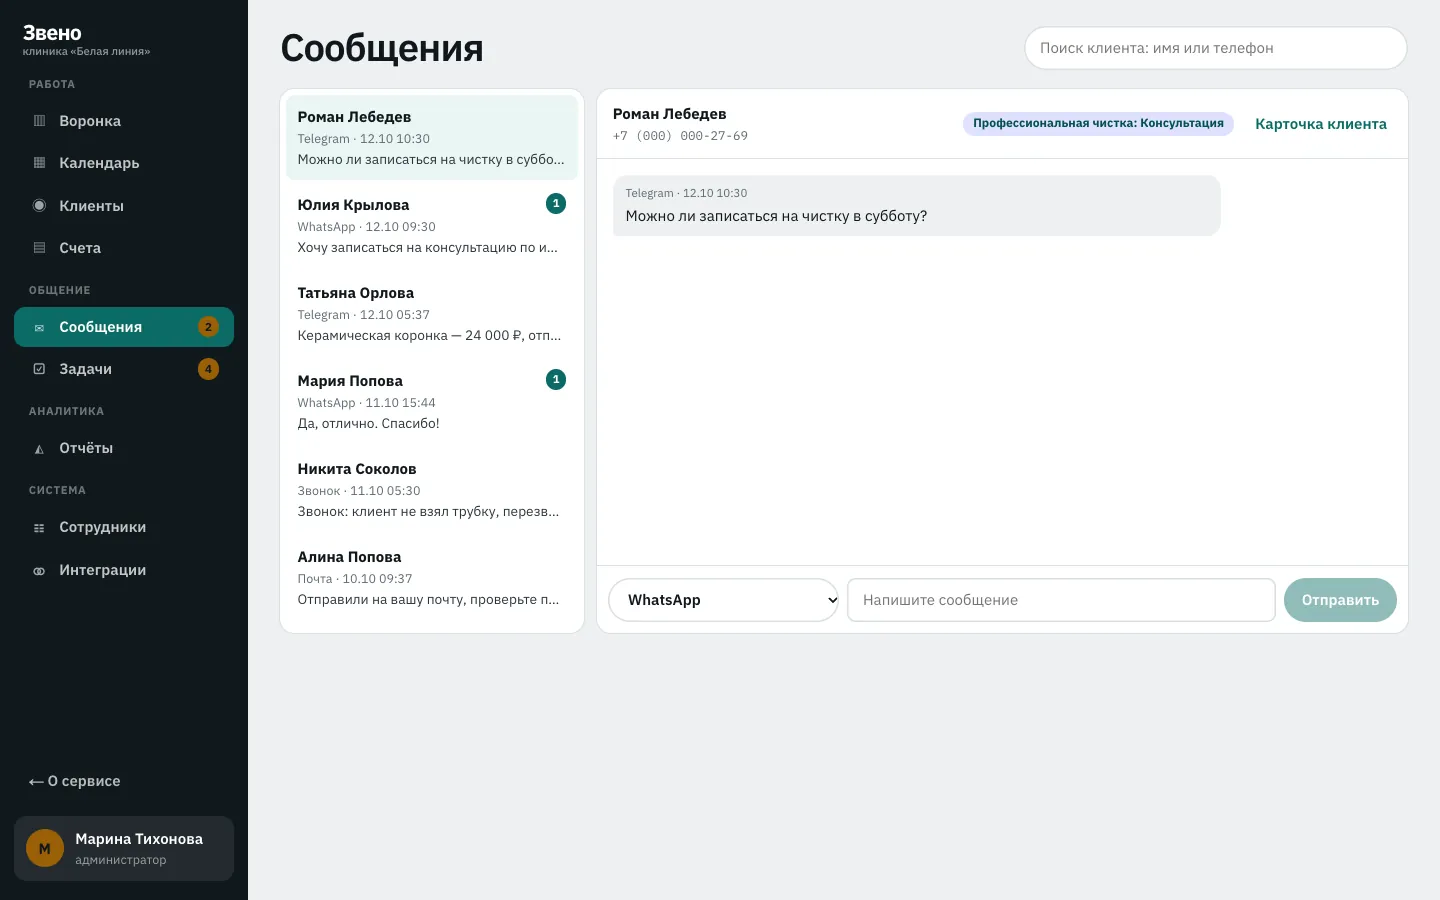Click the Счета sidebar icon
The image size is (1440, 900).
click(39, 248)
